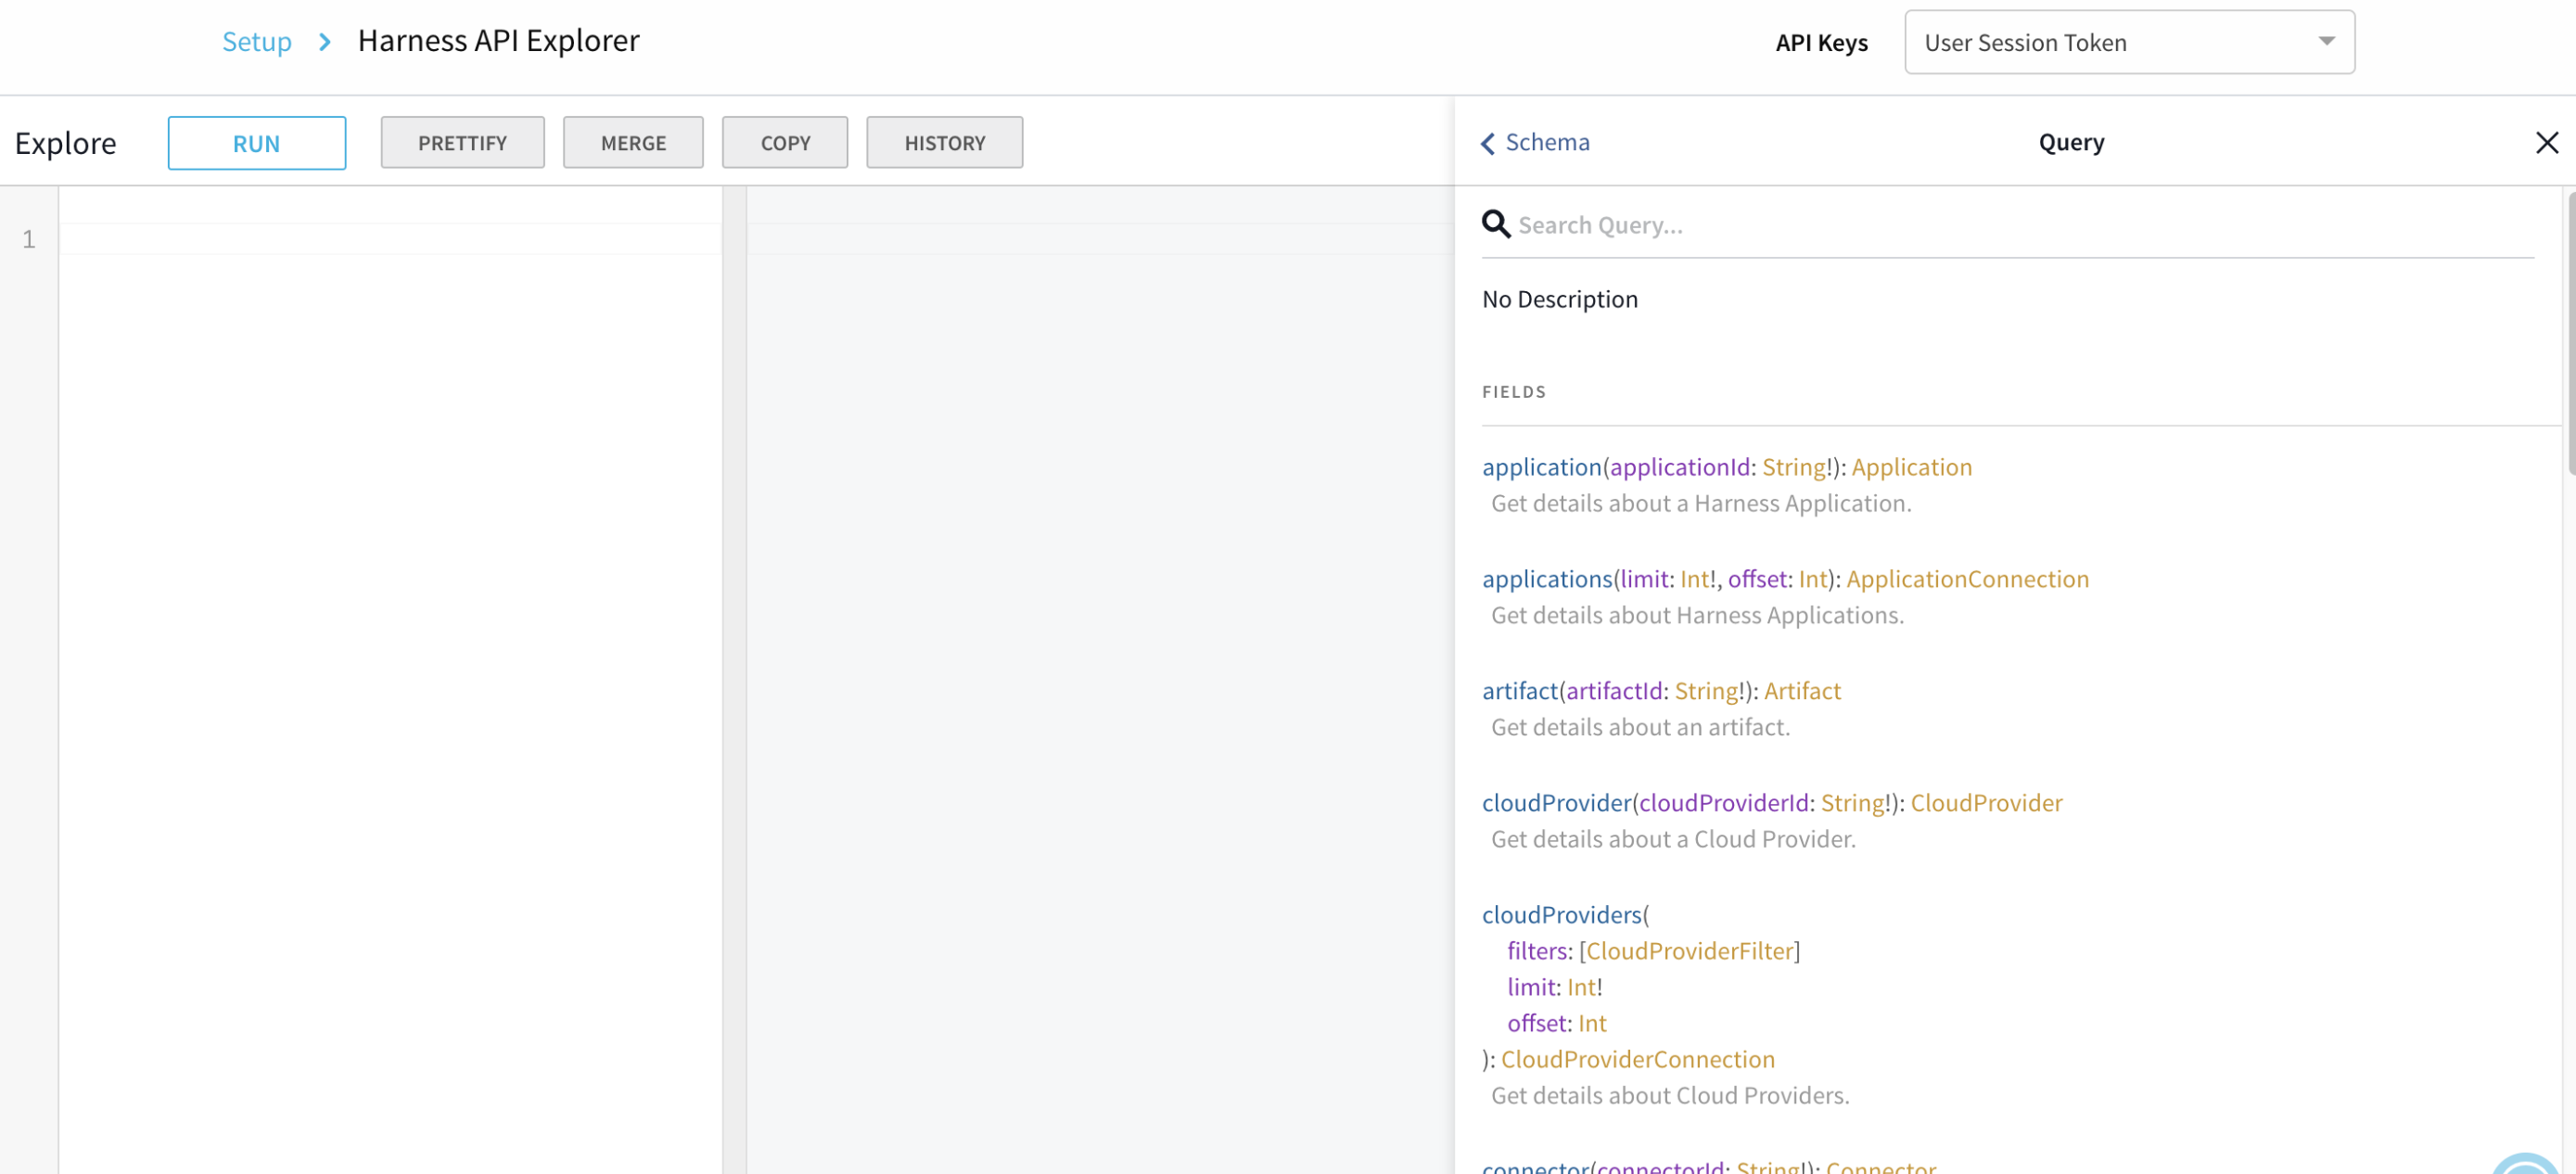Open the artifactId argument
Screen dimensions: 2576x1174
point(1614,691)
